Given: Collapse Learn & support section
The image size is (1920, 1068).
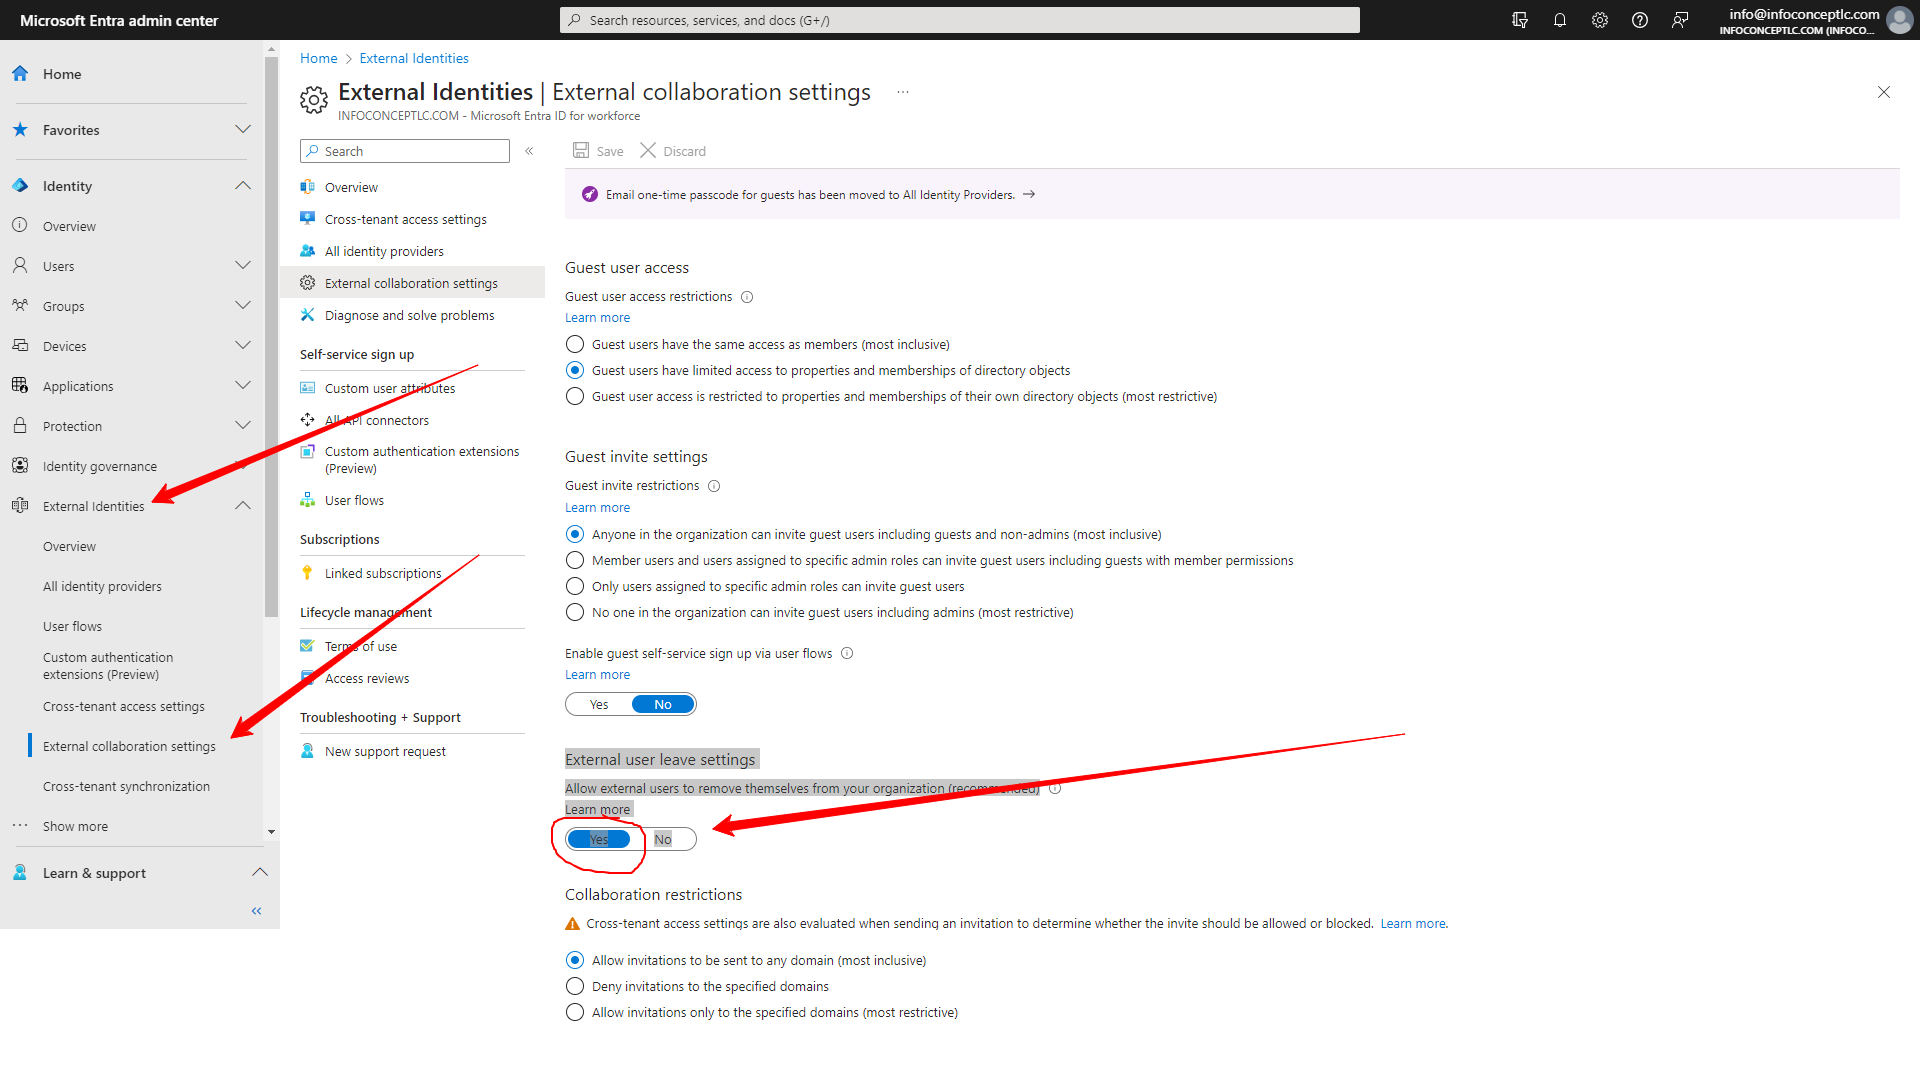Looking at the screenshot, I should 260,873.
